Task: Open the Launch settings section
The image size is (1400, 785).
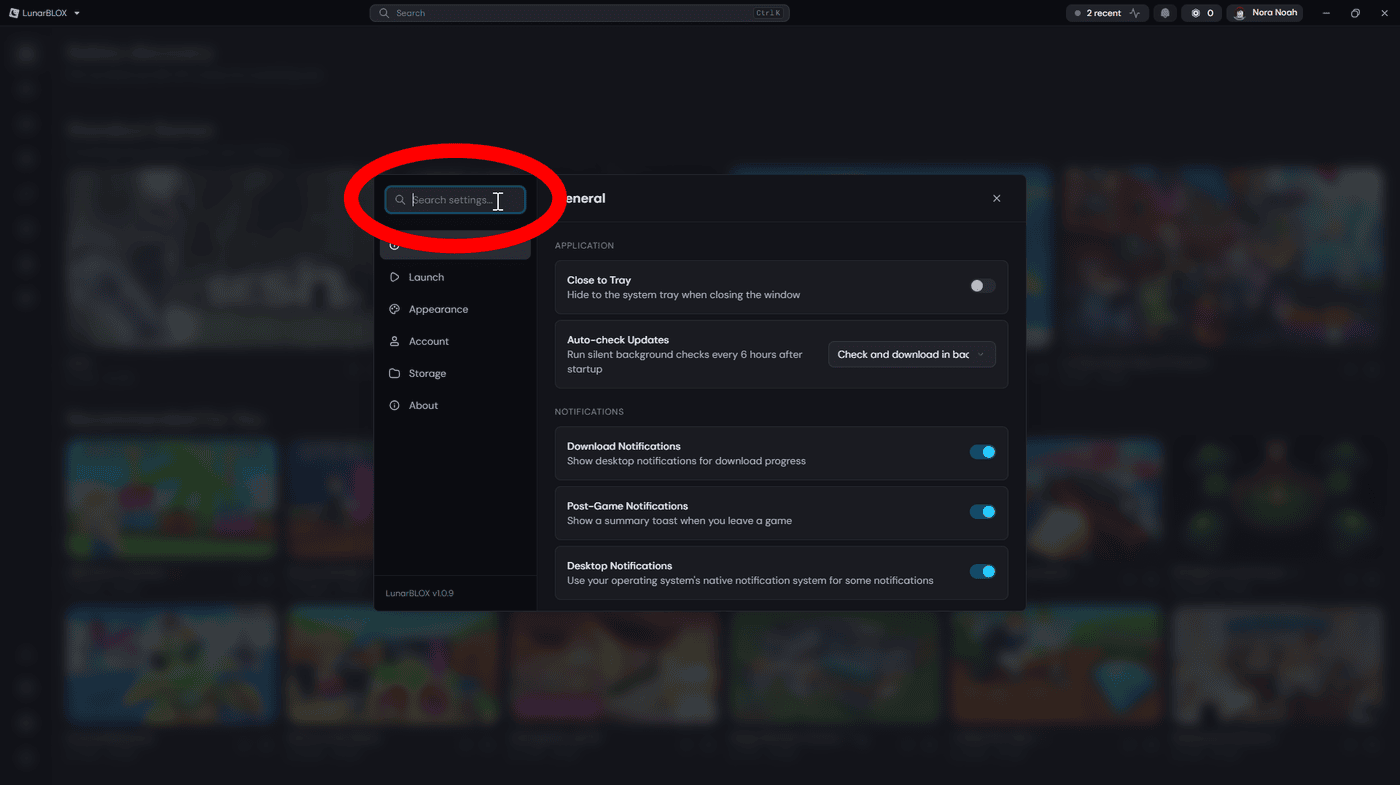Action: [x=455, y=277]
